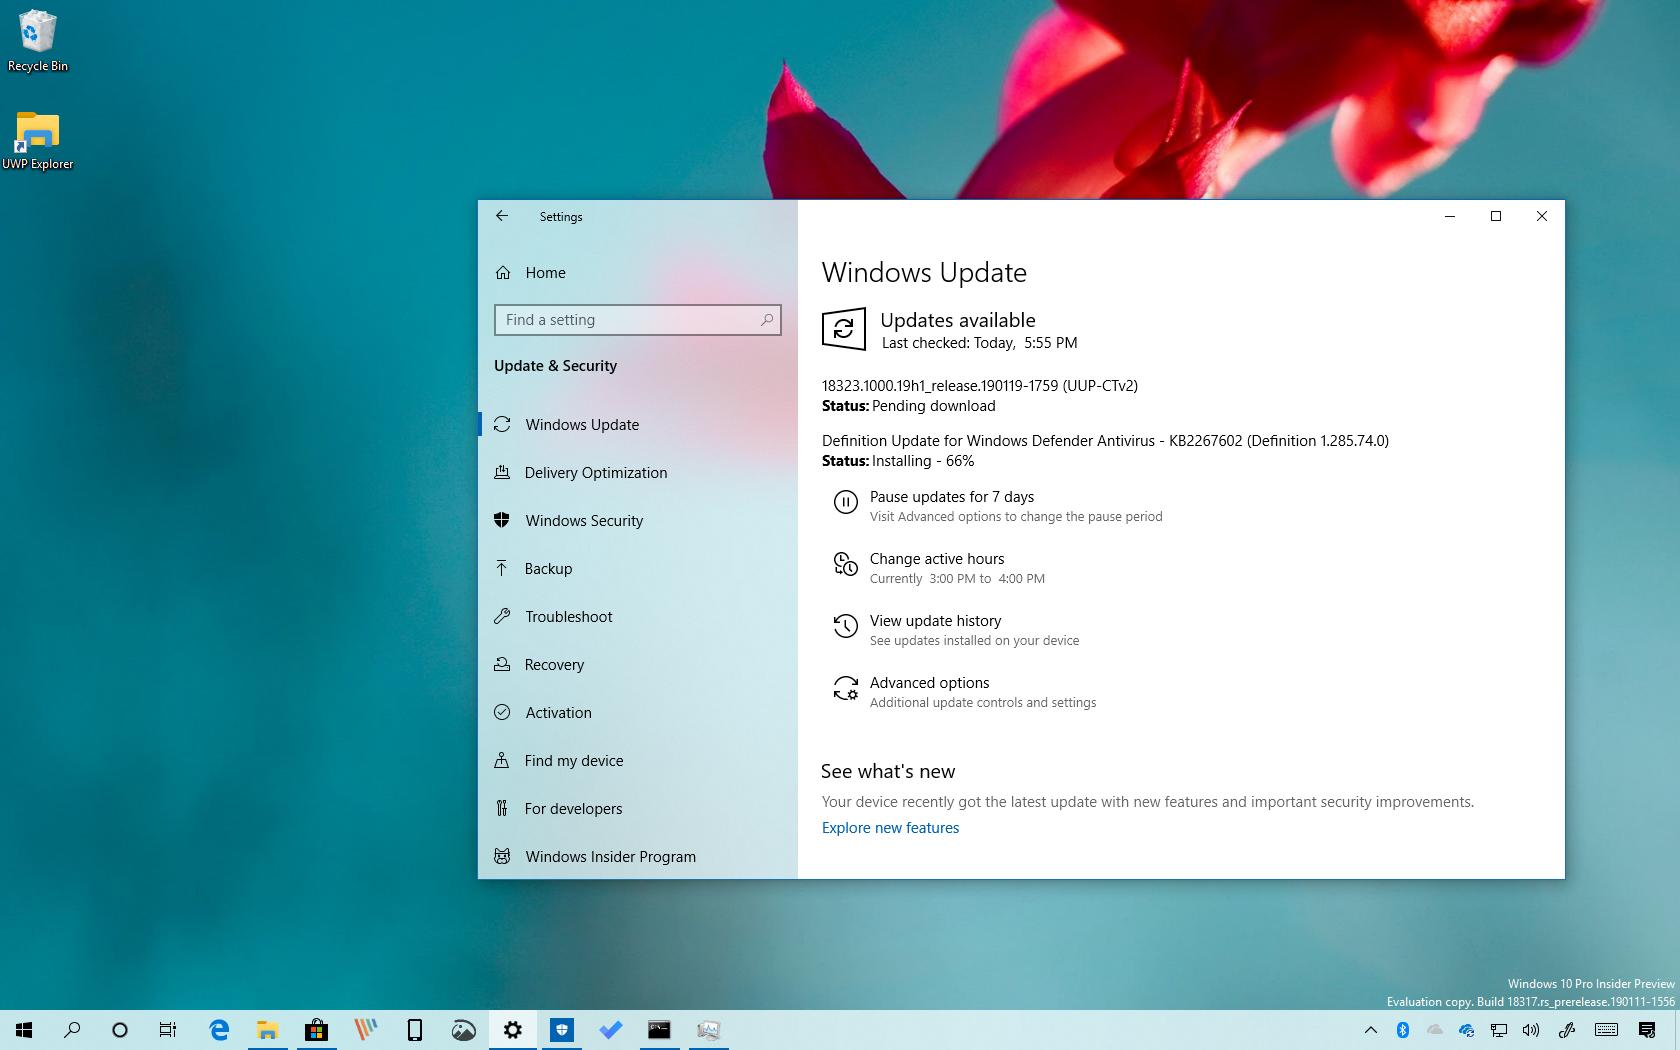Open Troubleshoot settings
1680x1050 pixels.
[x=569, y=616]
